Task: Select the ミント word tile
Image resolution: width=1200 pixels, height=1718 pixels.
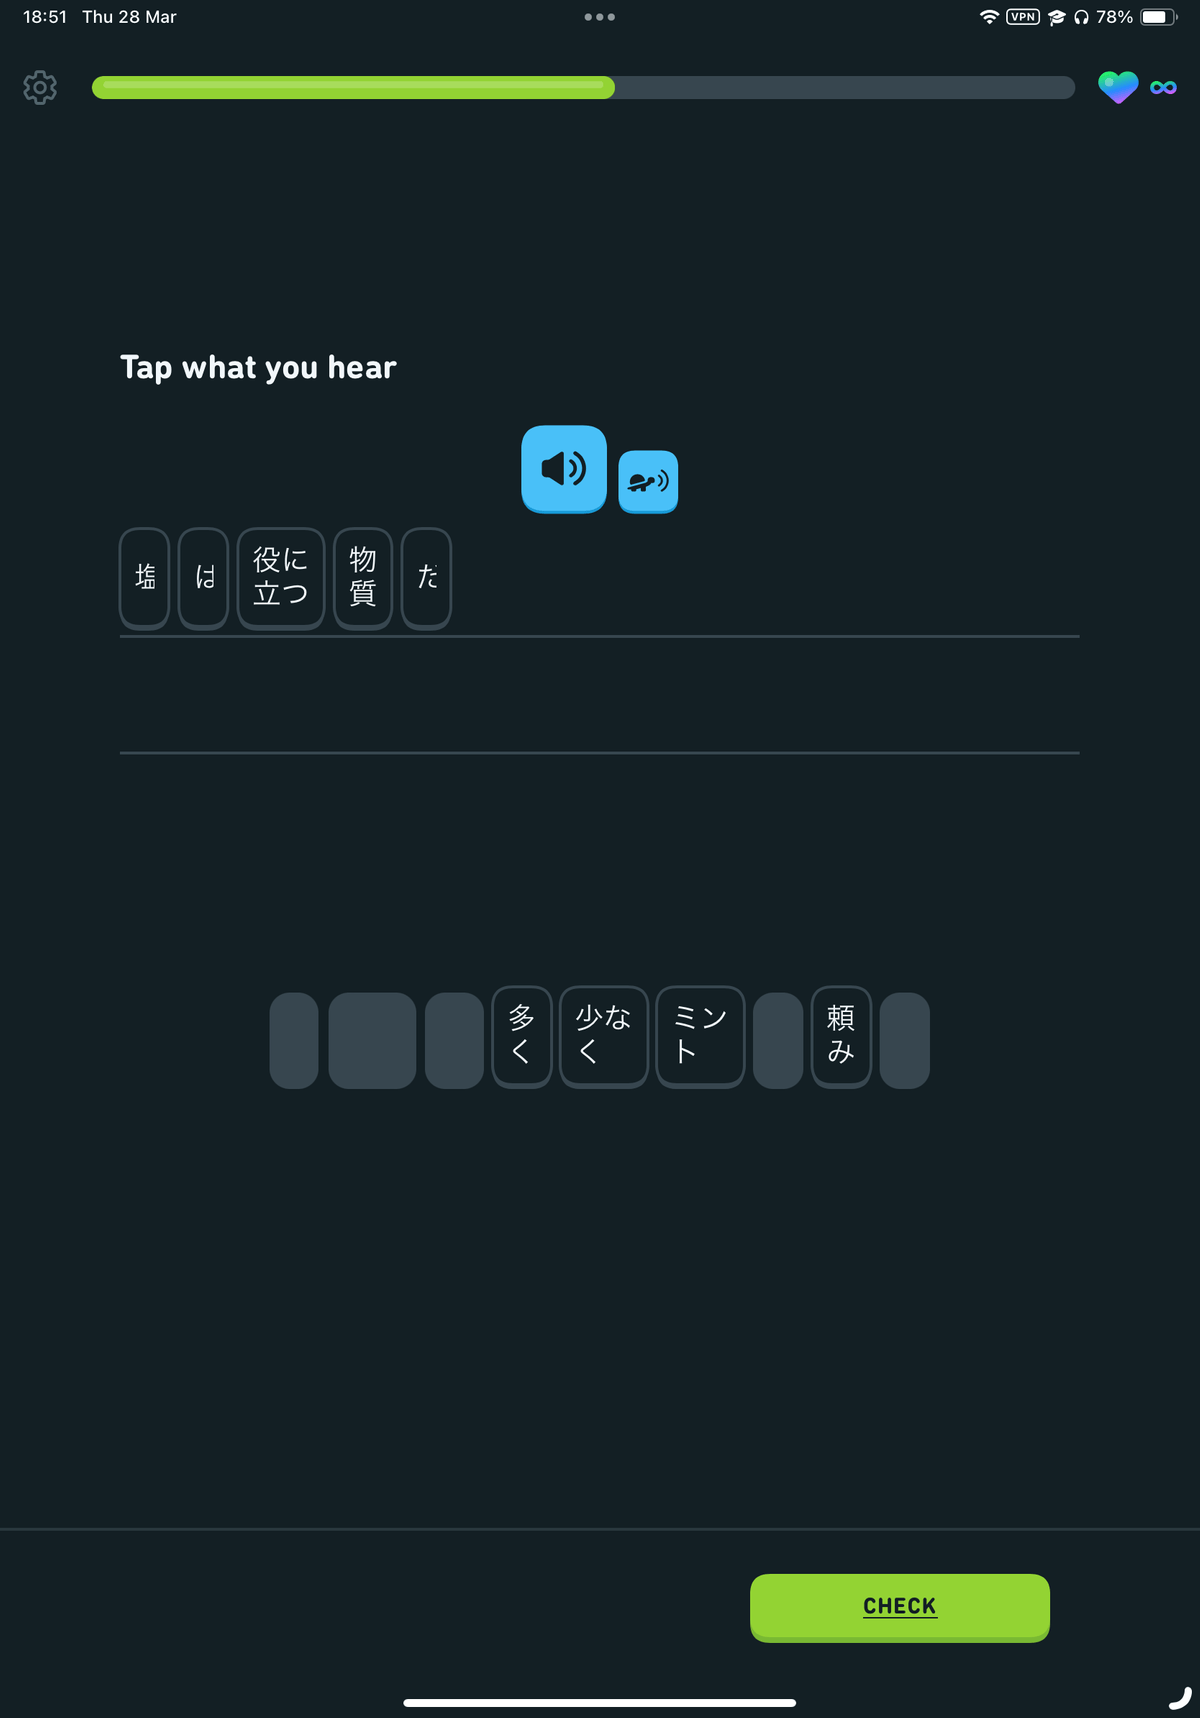Action: [700, 1036]
